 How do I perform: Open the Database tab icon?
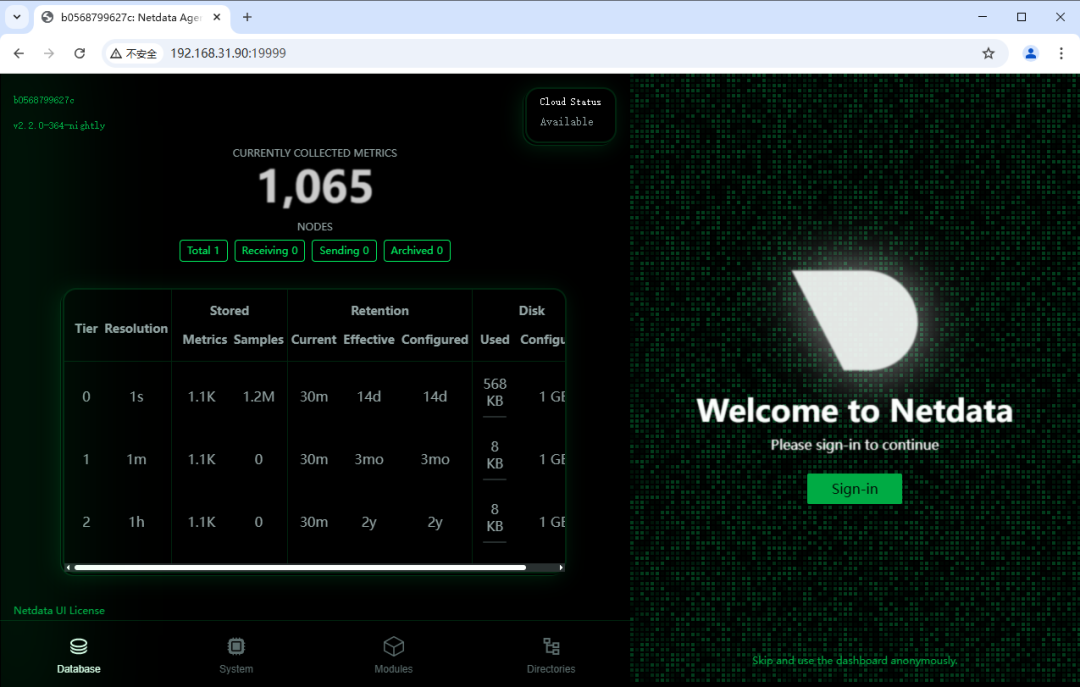[79, 646]
